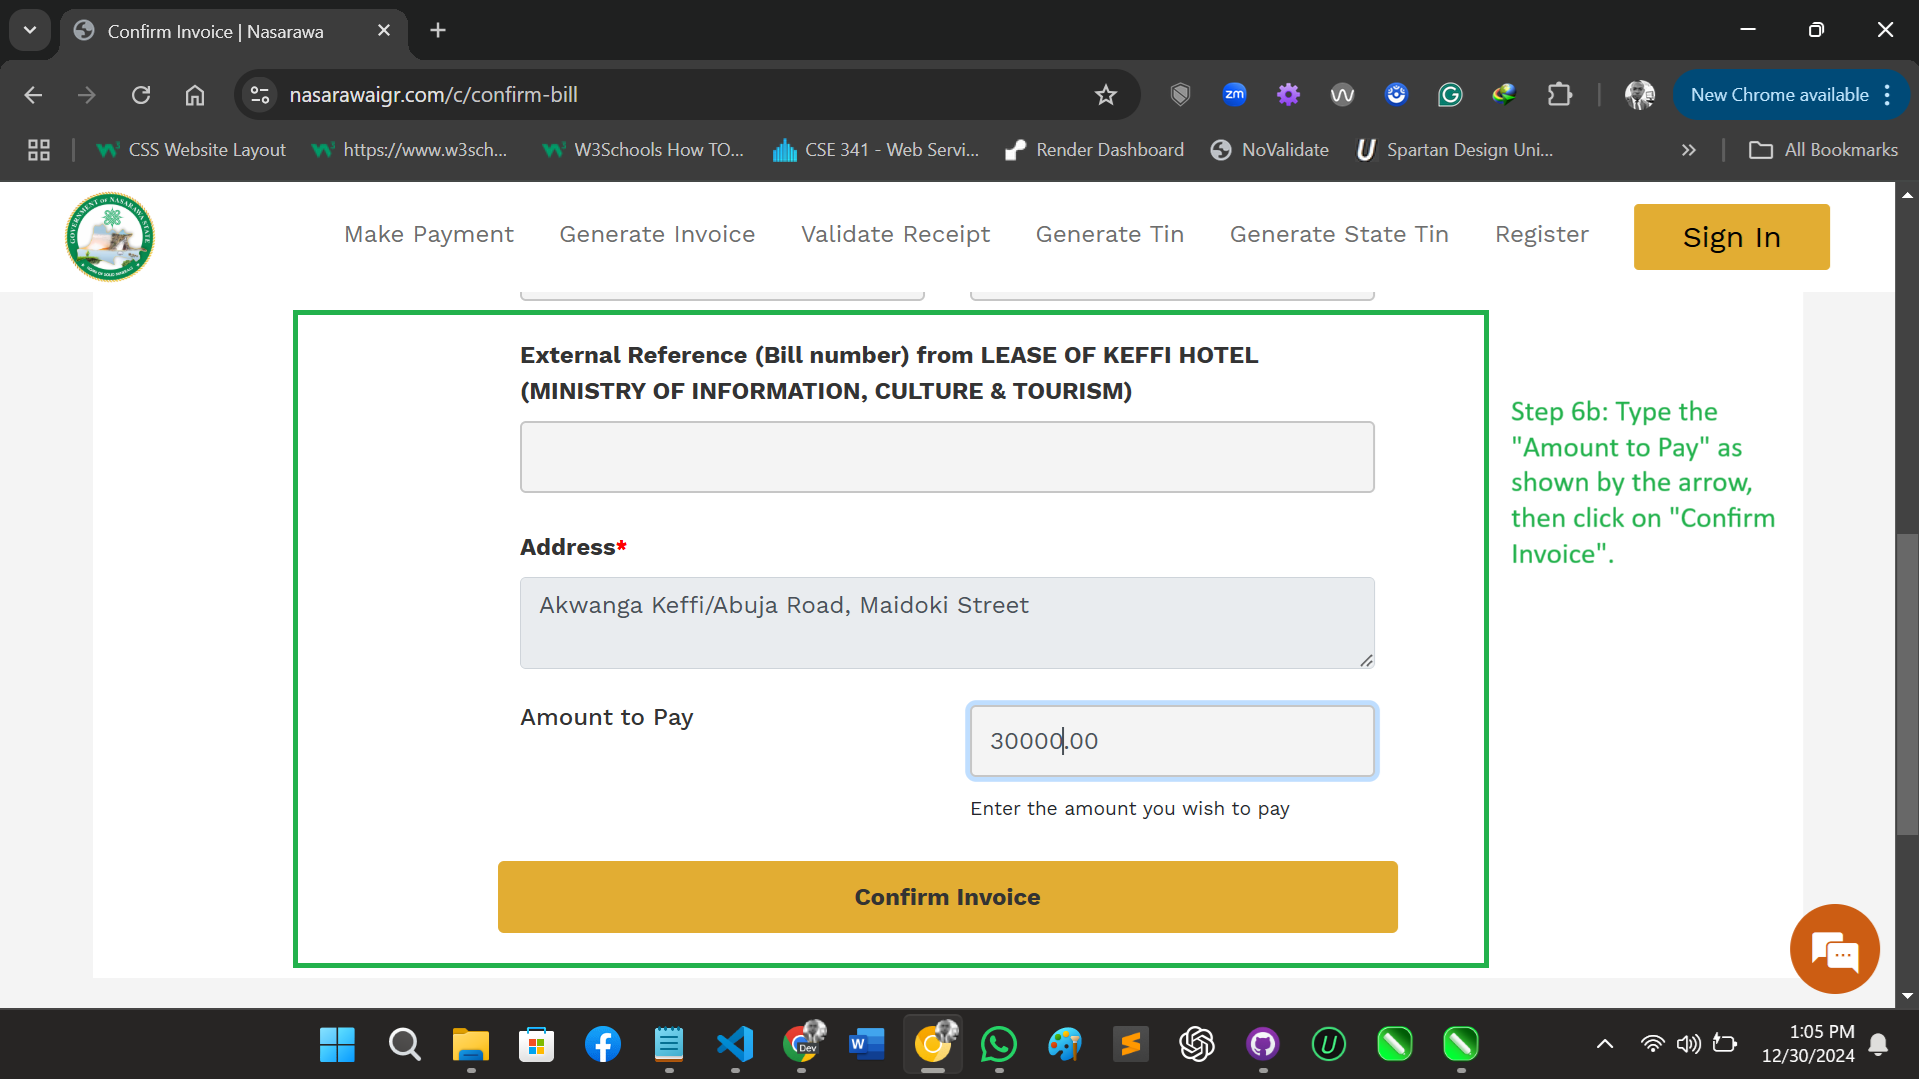Screen dimensions: 1919x1079
Task: Reload the current page
Action: pos(141,95)
